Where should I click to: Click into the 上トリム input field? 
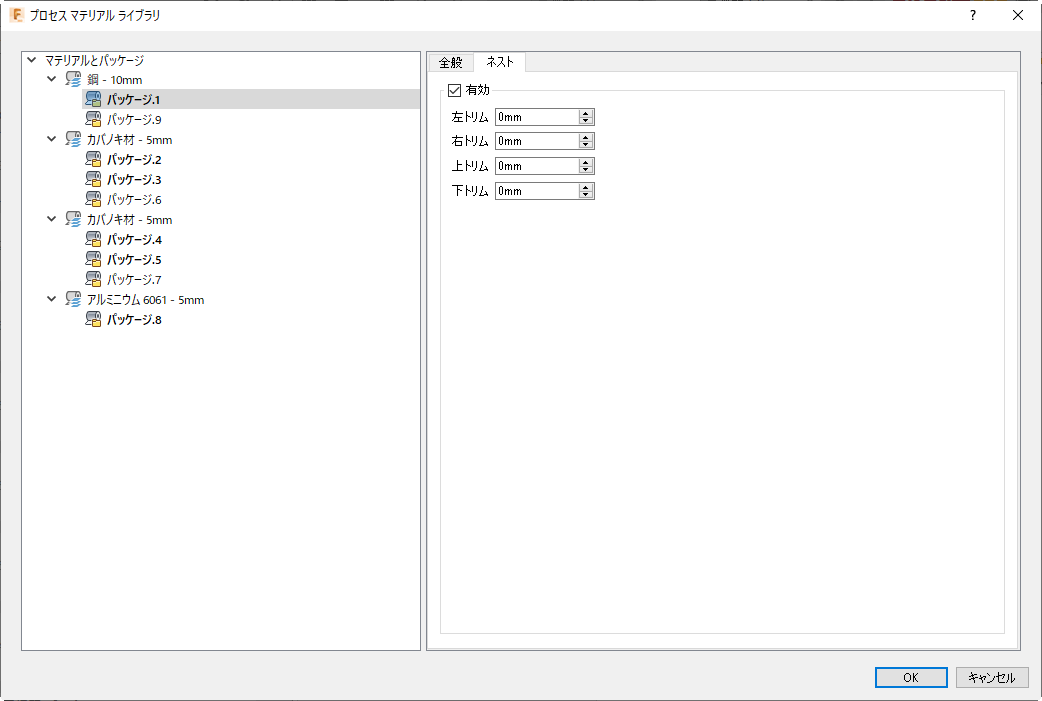point(537,166)
